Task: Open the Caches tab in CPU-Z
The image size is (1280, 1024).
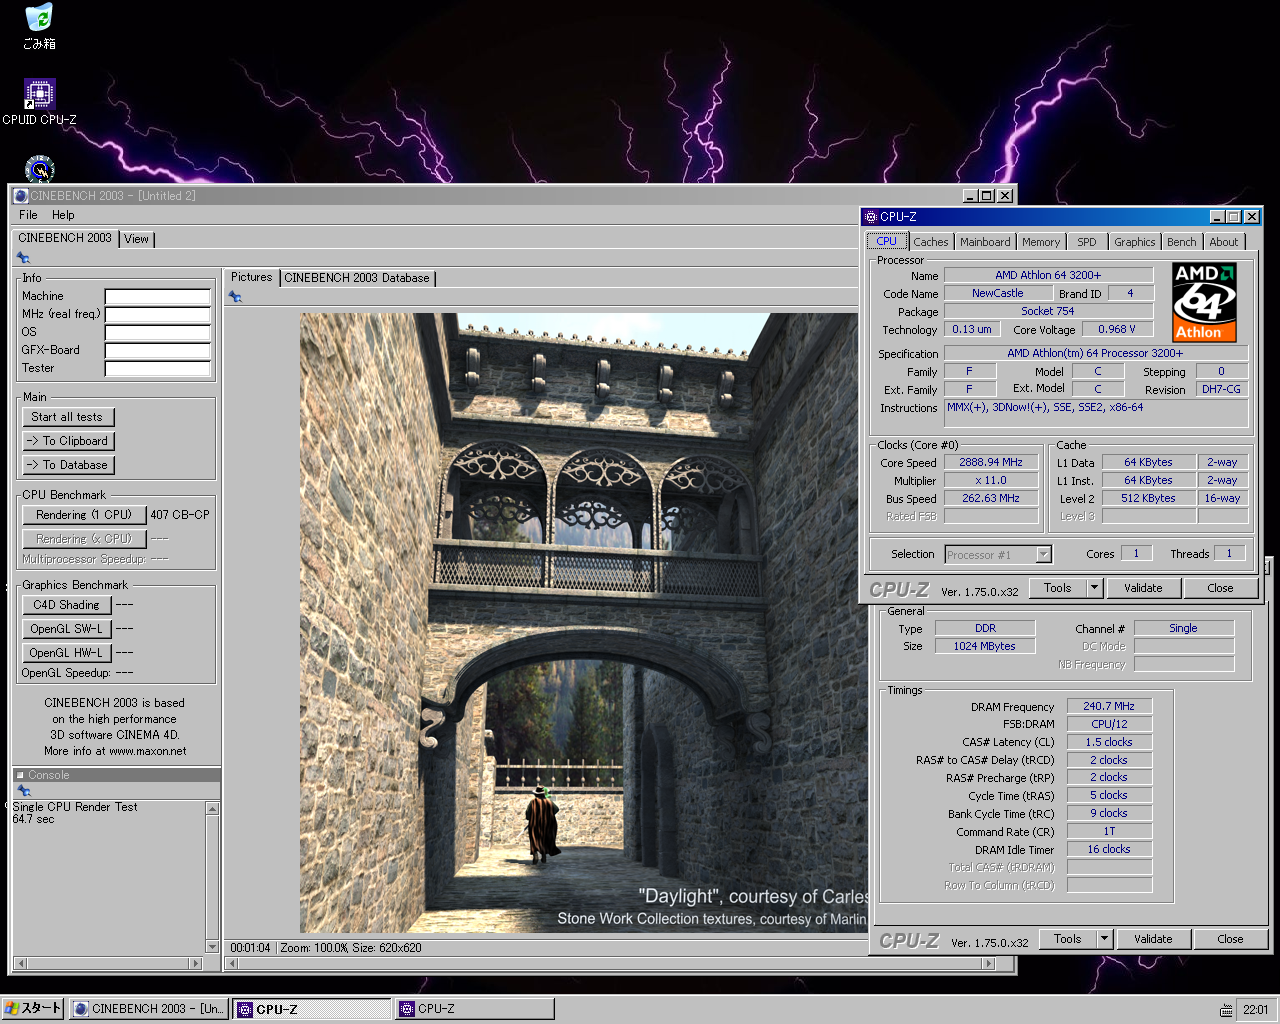Action: pos(931,242)
